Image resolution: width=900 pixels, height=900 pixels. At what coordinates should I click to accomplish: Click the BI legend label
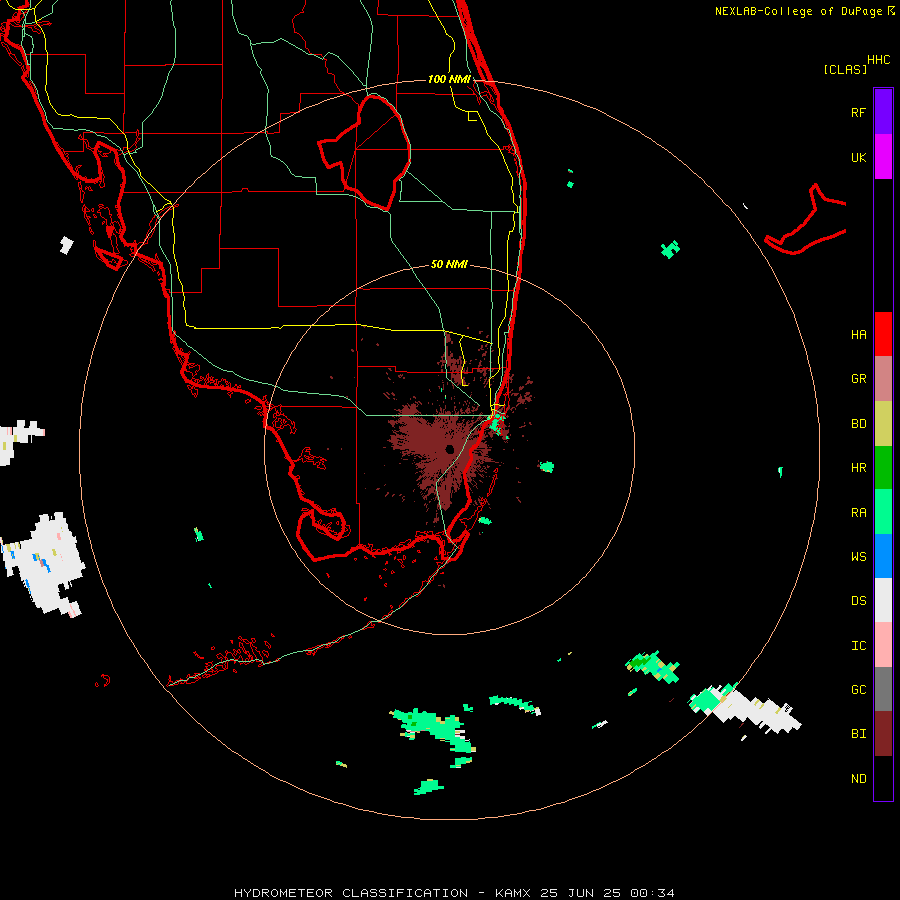[858, 734]
